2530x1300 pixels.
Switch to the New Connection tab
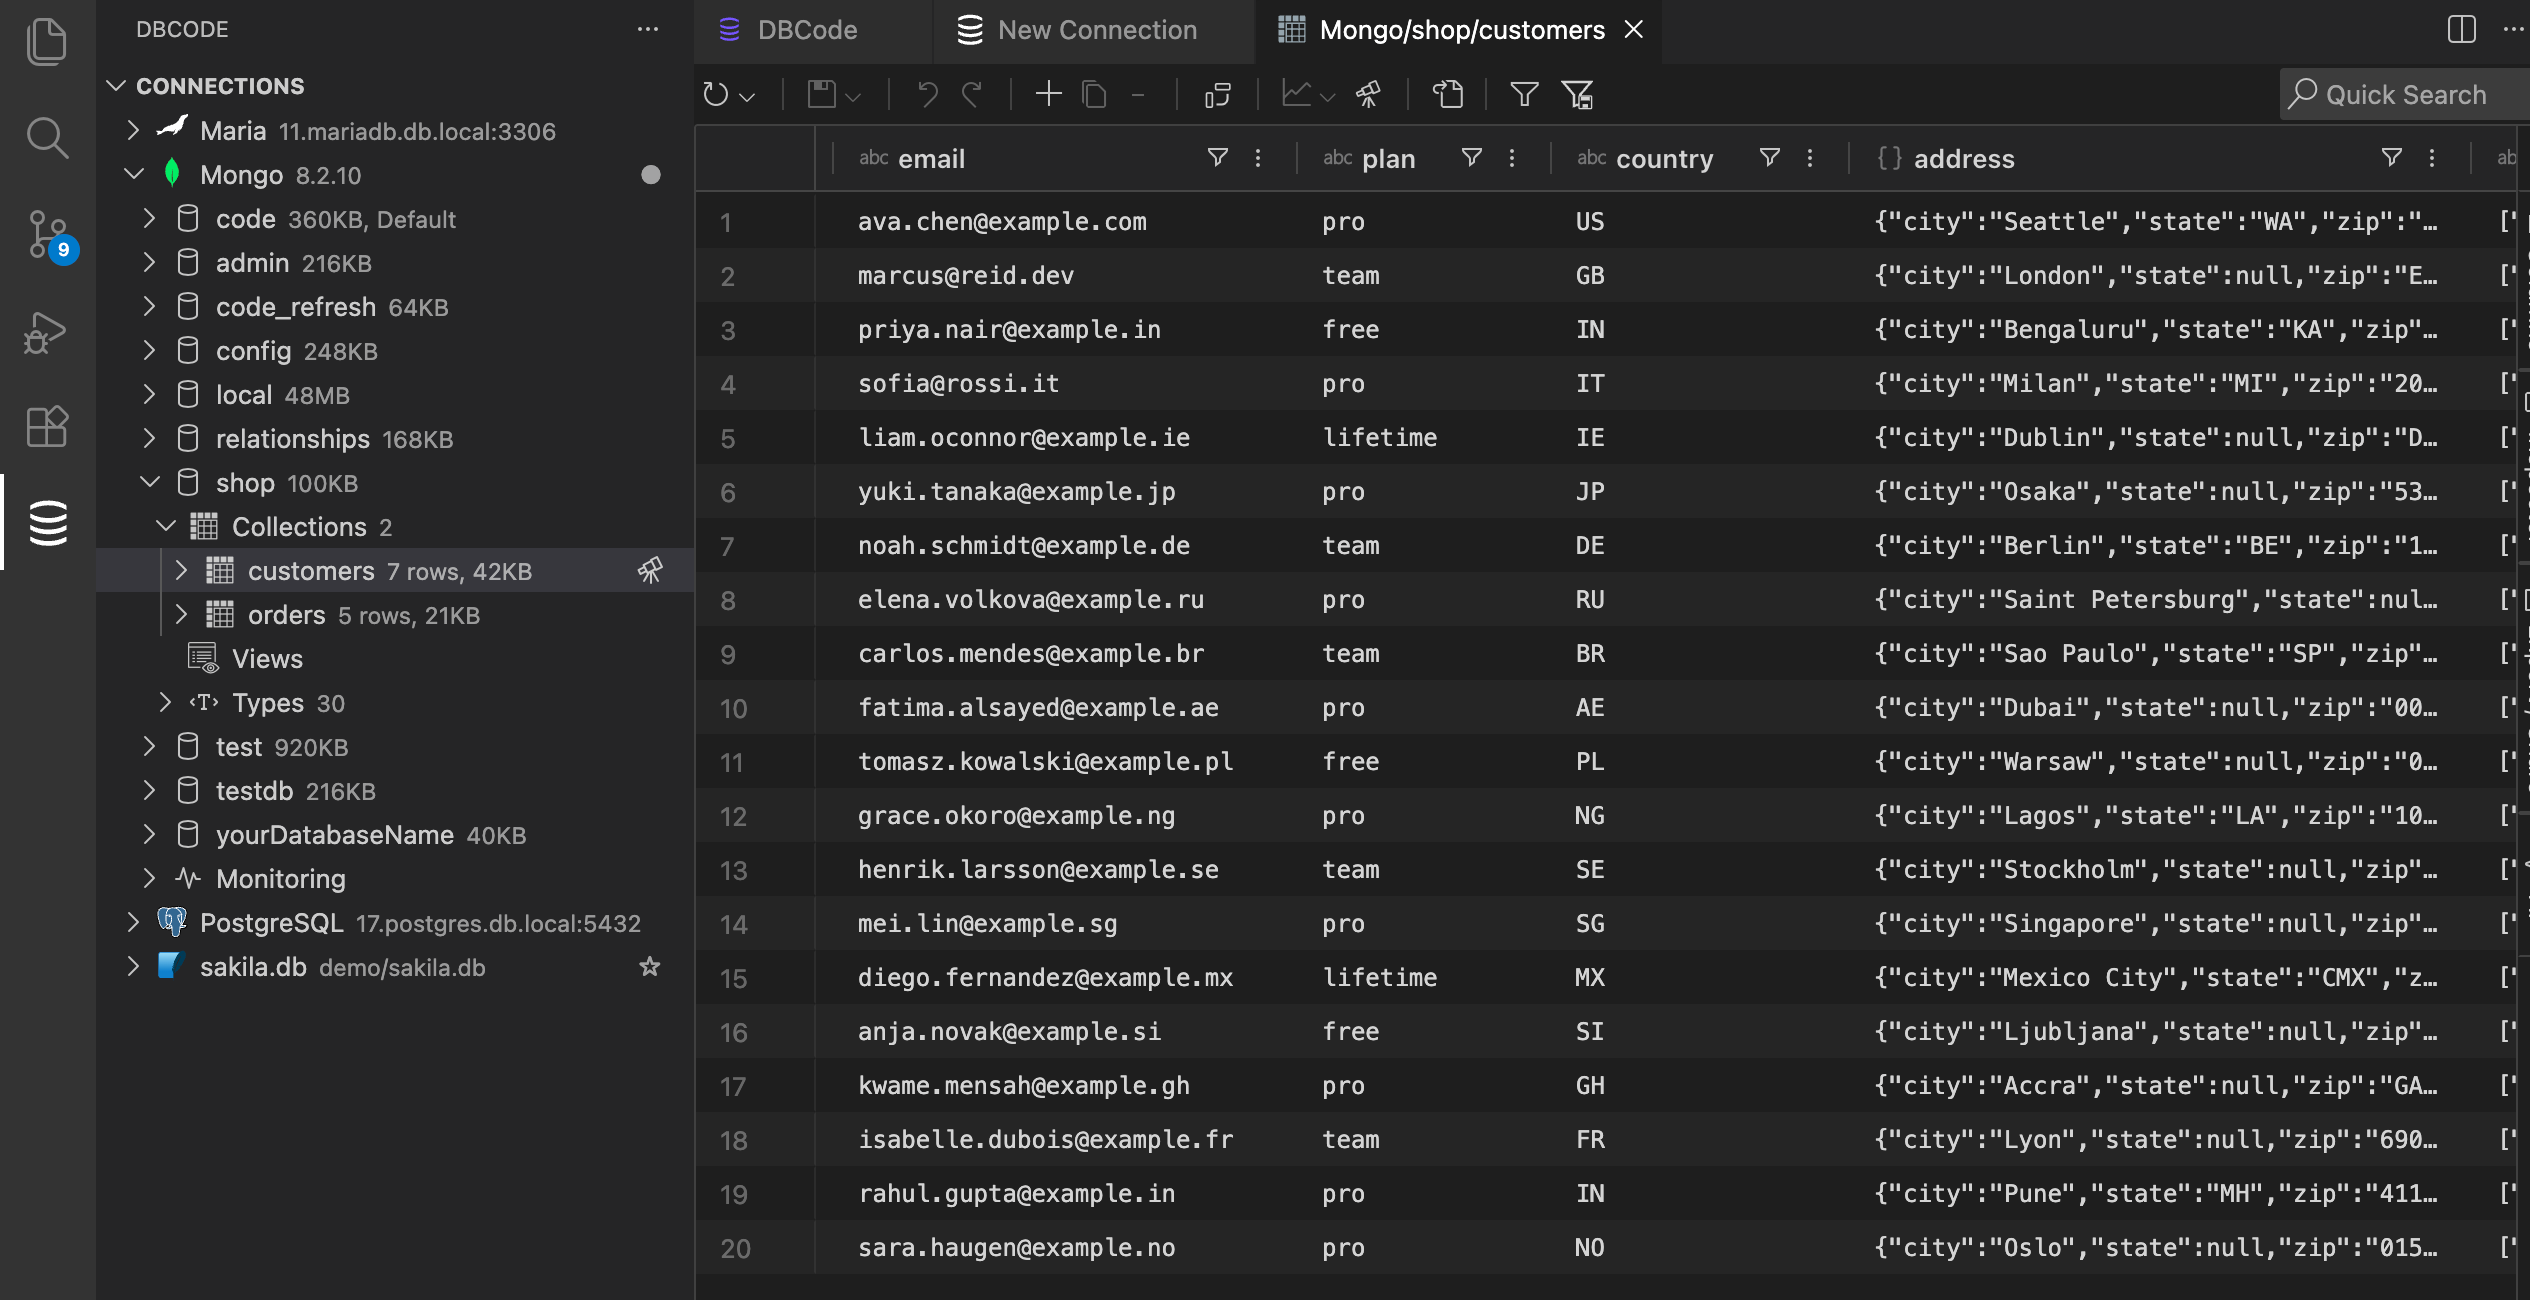(1093, 30)
